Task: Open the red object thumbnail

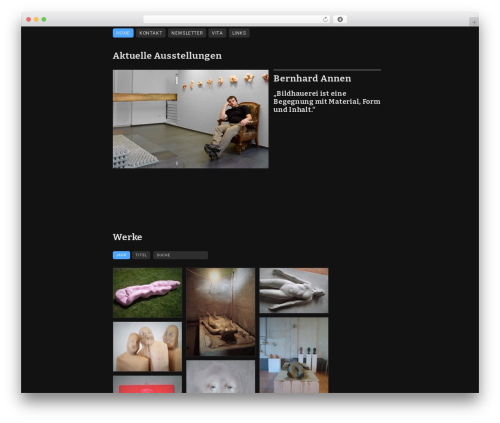Action: click(147, 384)
